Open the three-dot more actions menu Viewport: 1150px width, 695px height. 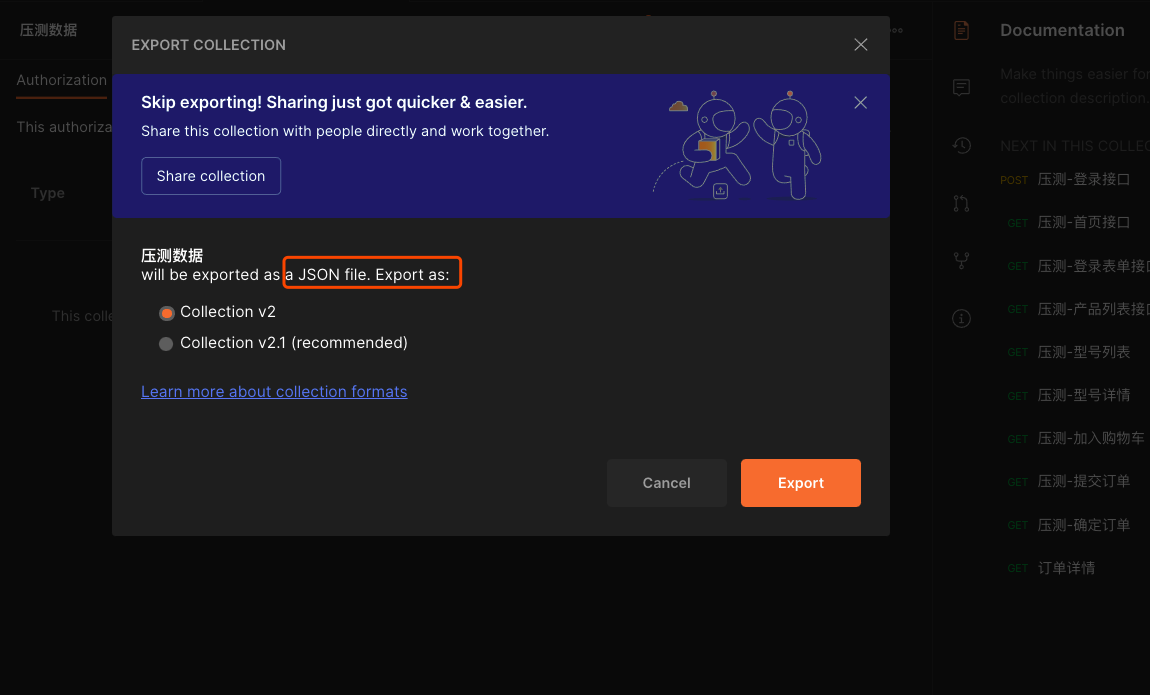[896, 30]
